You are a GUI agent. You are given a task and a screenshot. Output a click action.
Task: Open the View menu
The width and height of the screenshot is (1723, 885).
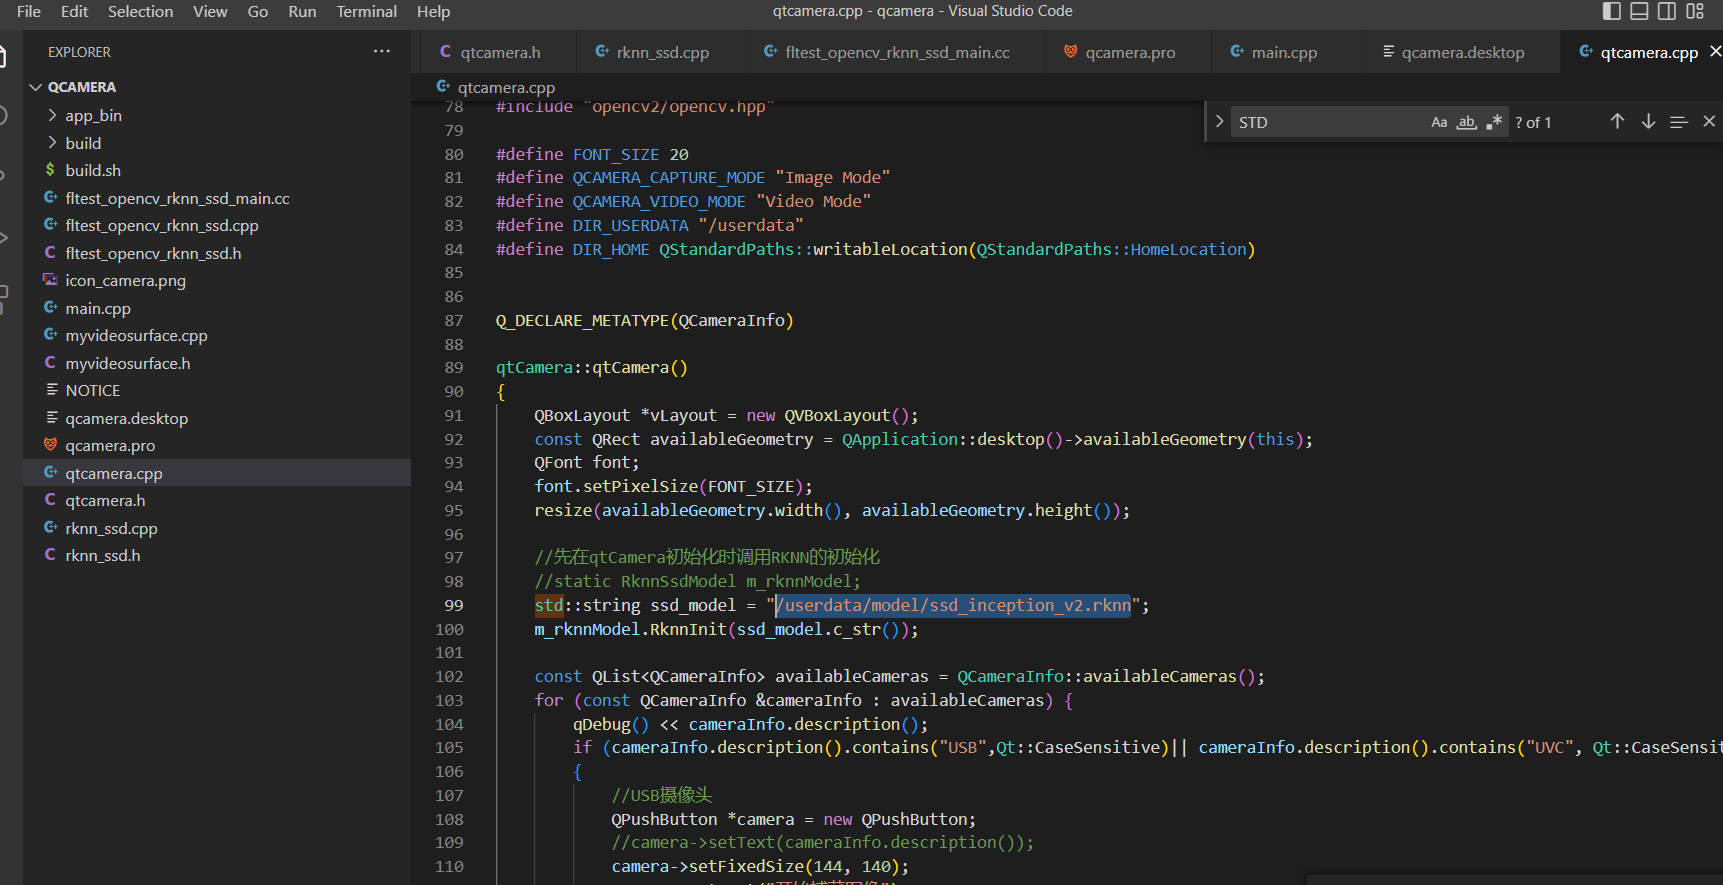210,11
